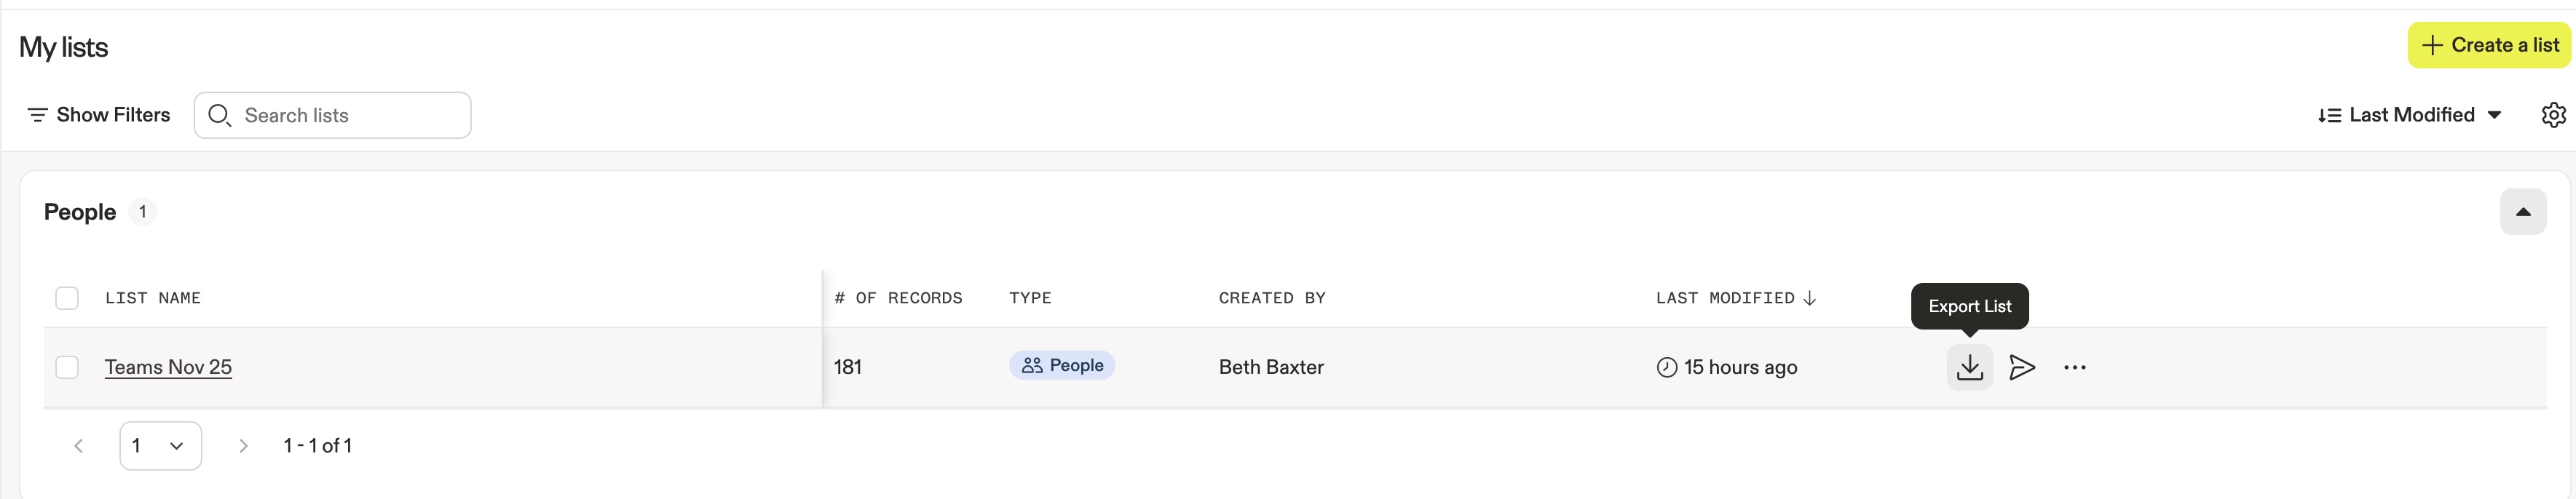
Task: Click the send list paper-plane icon
Action: 2022,367
